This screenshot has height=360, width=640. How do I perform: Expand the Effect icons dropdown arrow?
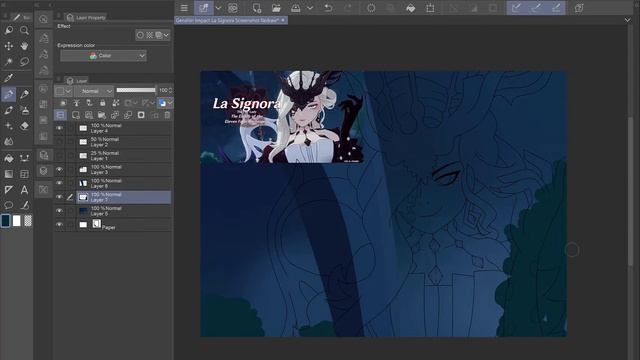click(x=166, y=35)
